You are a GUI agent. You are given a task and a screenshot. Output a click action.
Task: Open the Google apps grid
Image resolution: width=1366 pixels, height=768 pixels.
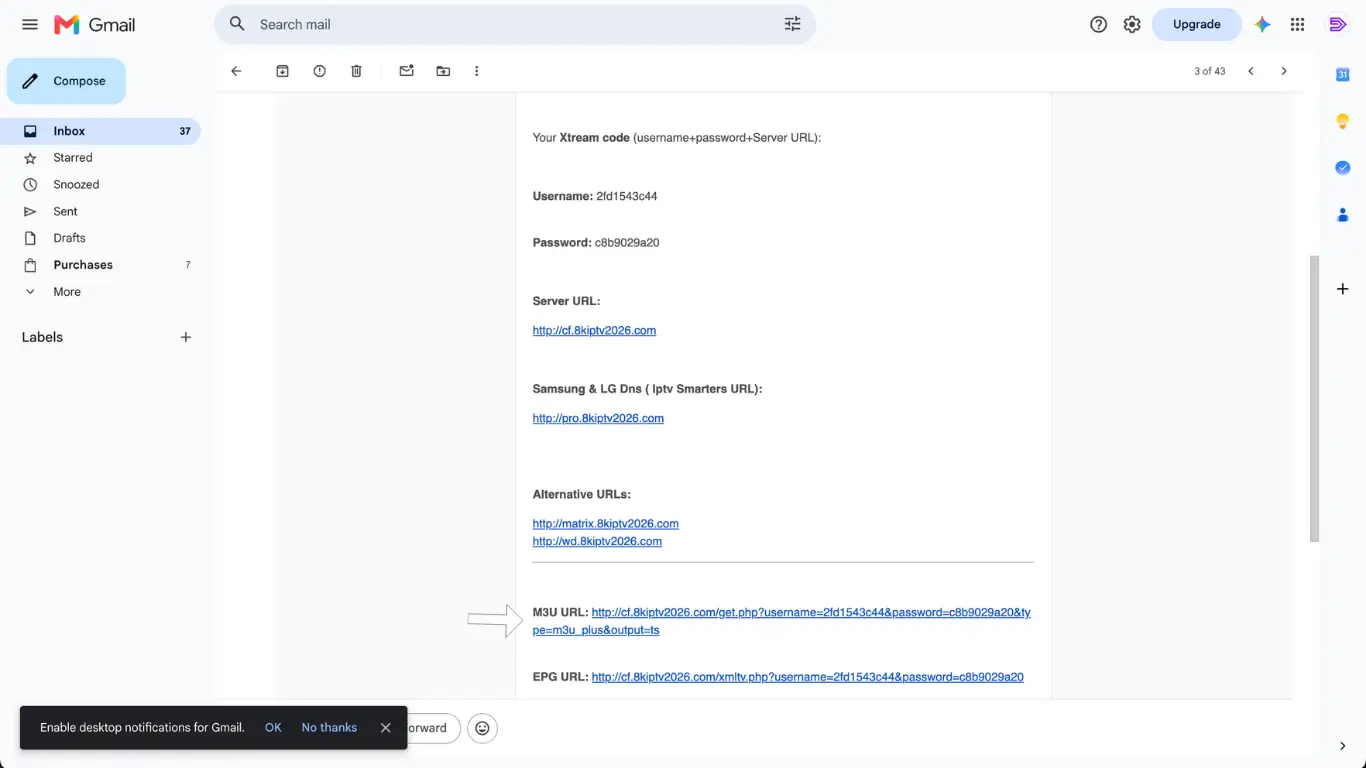pos(1297,24)
